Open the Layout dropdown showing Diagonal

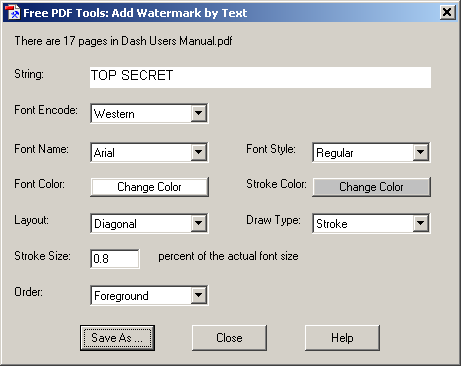click(x=149, y=223)
